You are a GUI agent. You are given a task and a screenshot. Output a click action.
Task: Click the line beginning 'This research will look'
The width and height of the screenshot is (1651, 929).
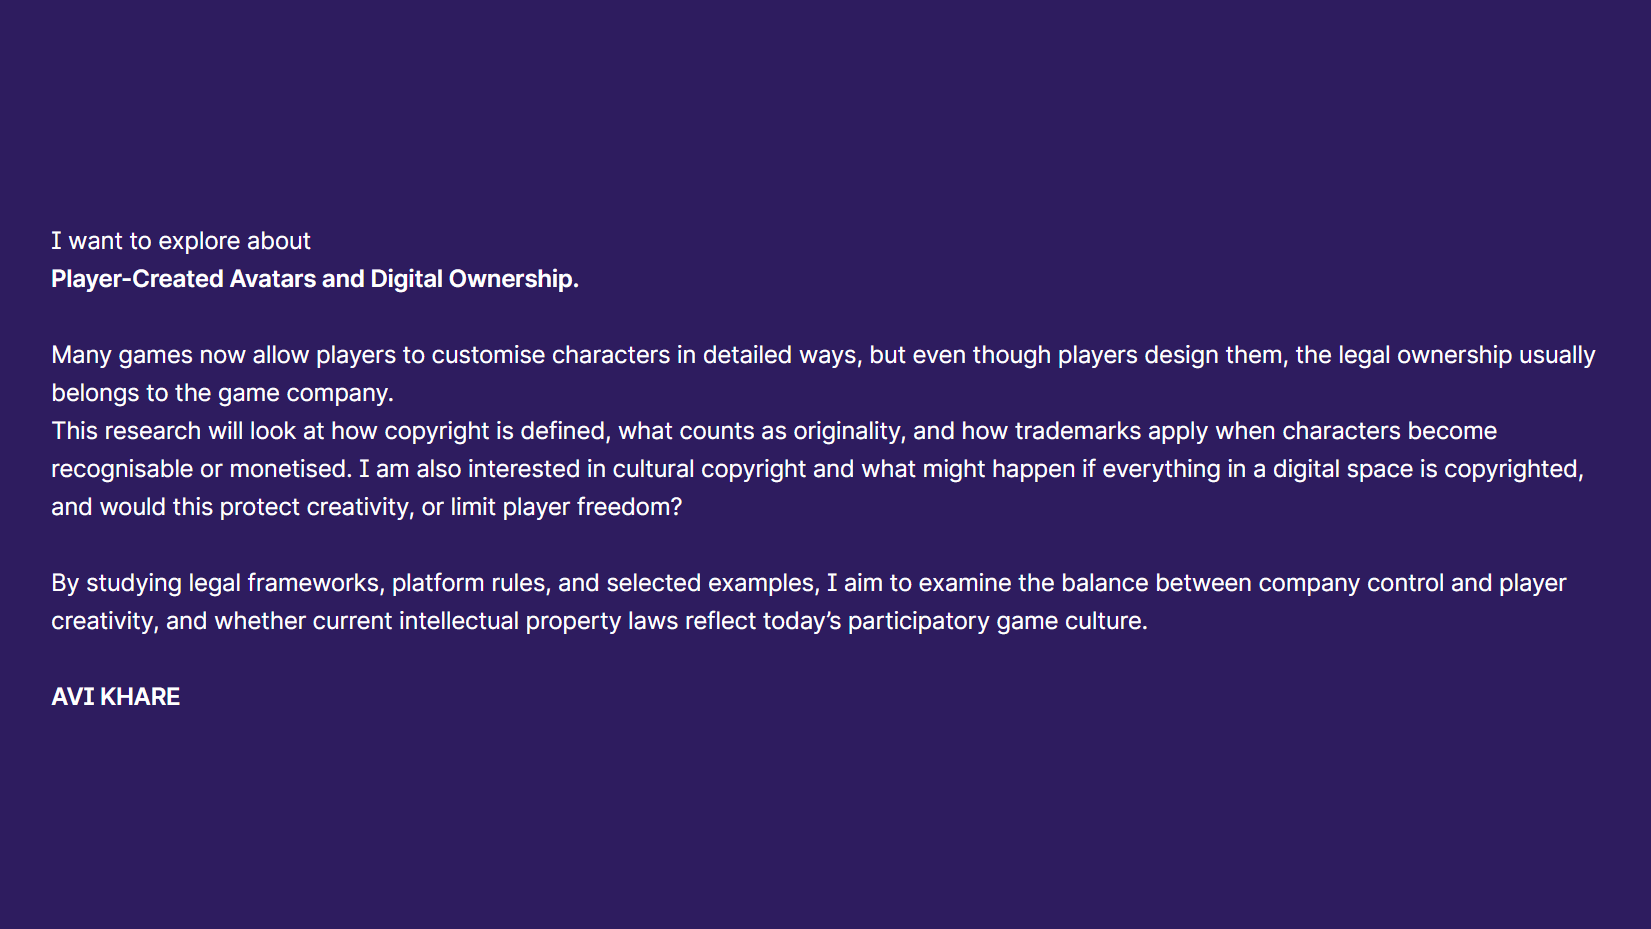(x=774, y=431)
